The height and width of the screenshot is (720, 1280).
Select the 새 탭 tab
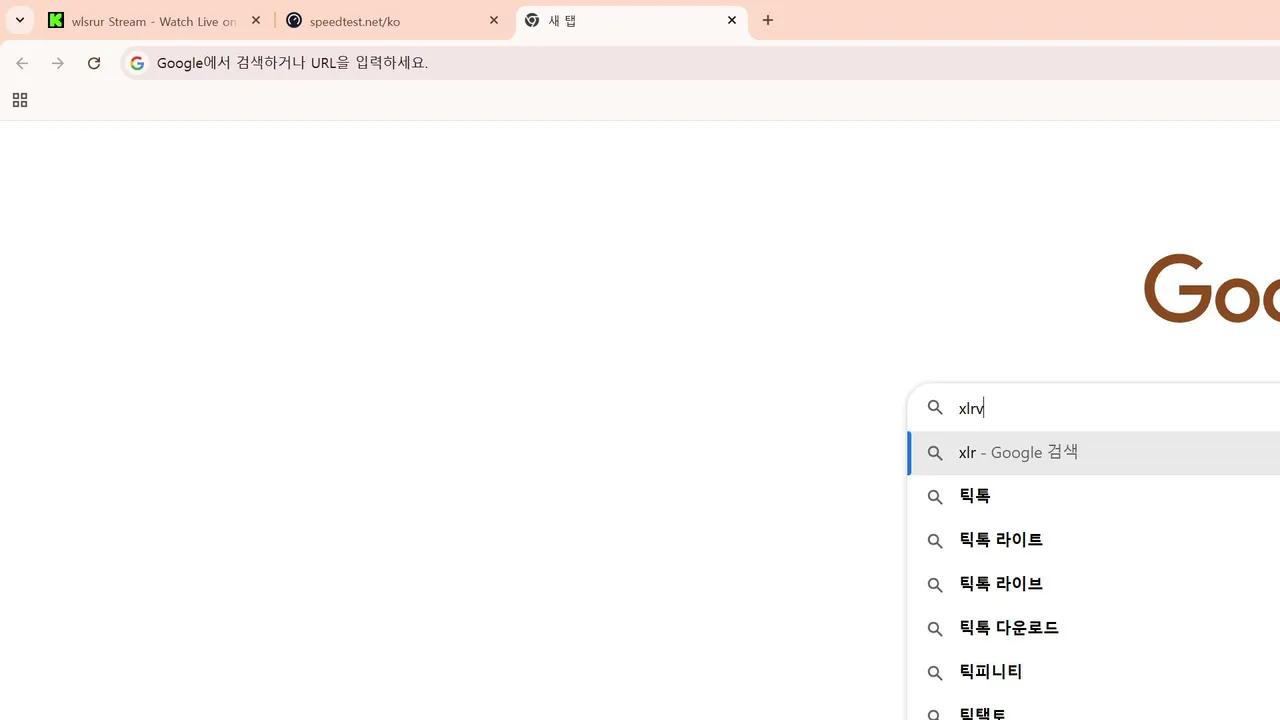[631, 21]
